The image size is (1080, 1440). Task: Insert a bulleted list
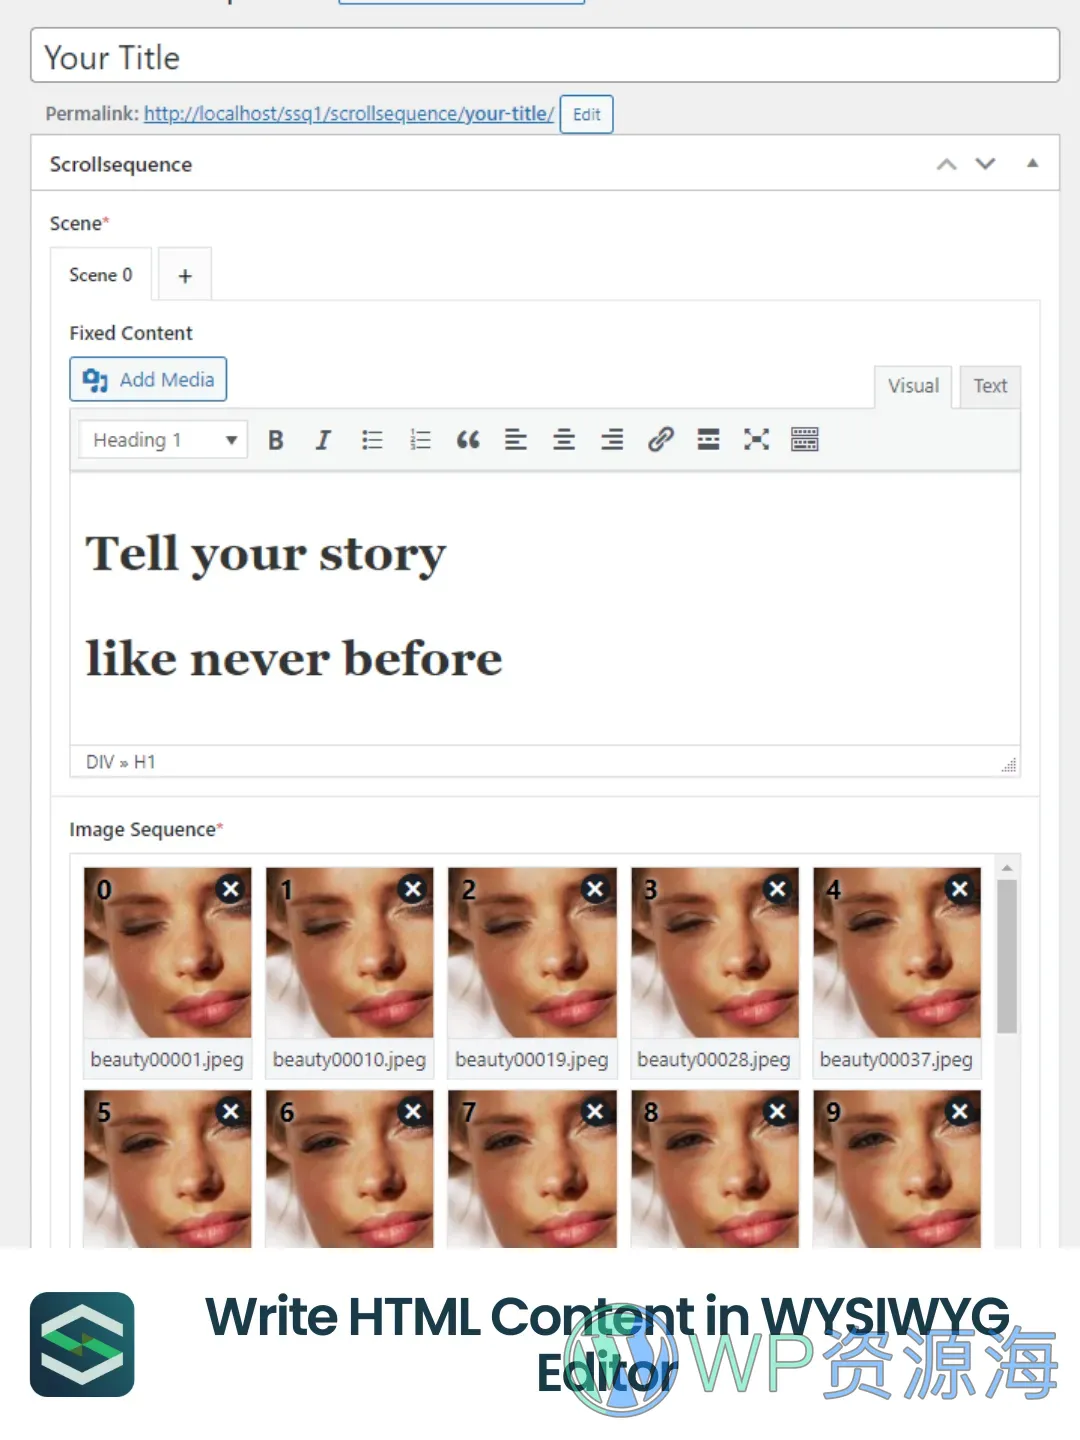(x=372, y=440)
